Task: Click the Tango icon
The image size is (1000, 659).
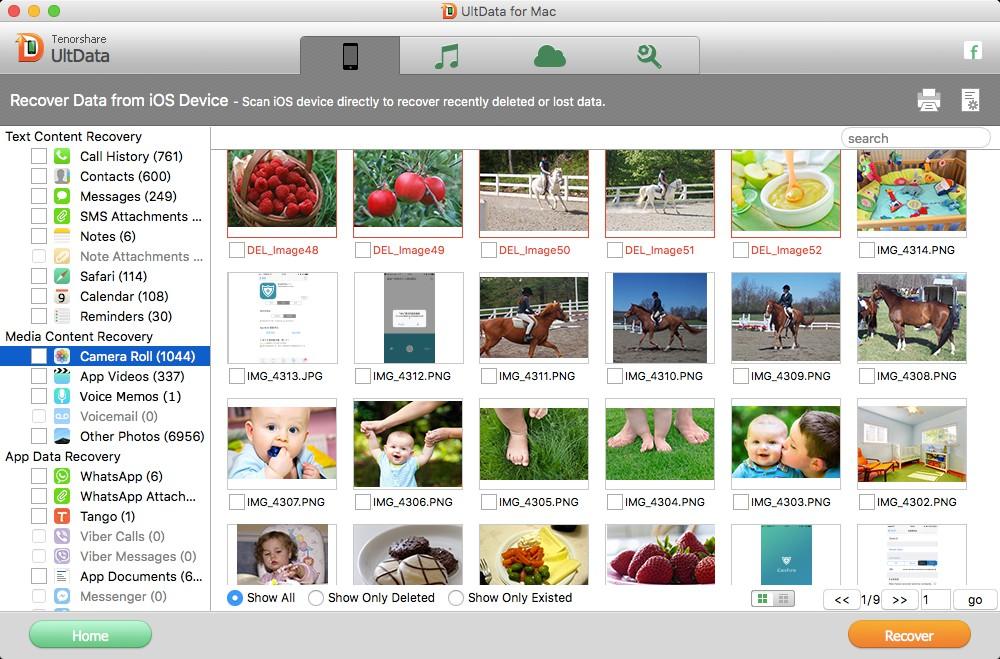Action: coord(62,516)
